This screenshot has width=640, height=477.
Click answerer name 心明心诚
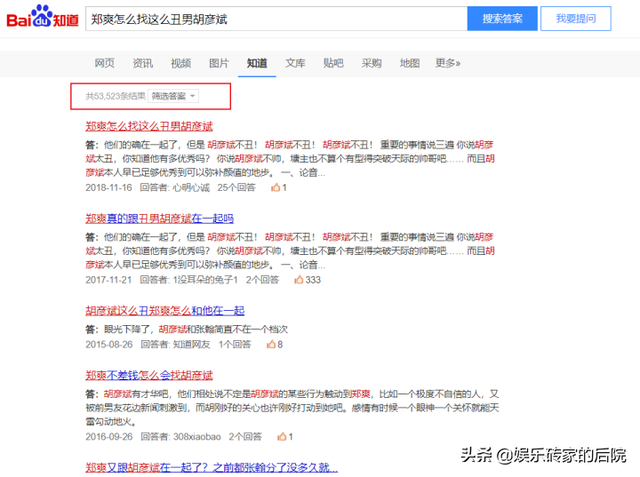[x=191, y=188]
